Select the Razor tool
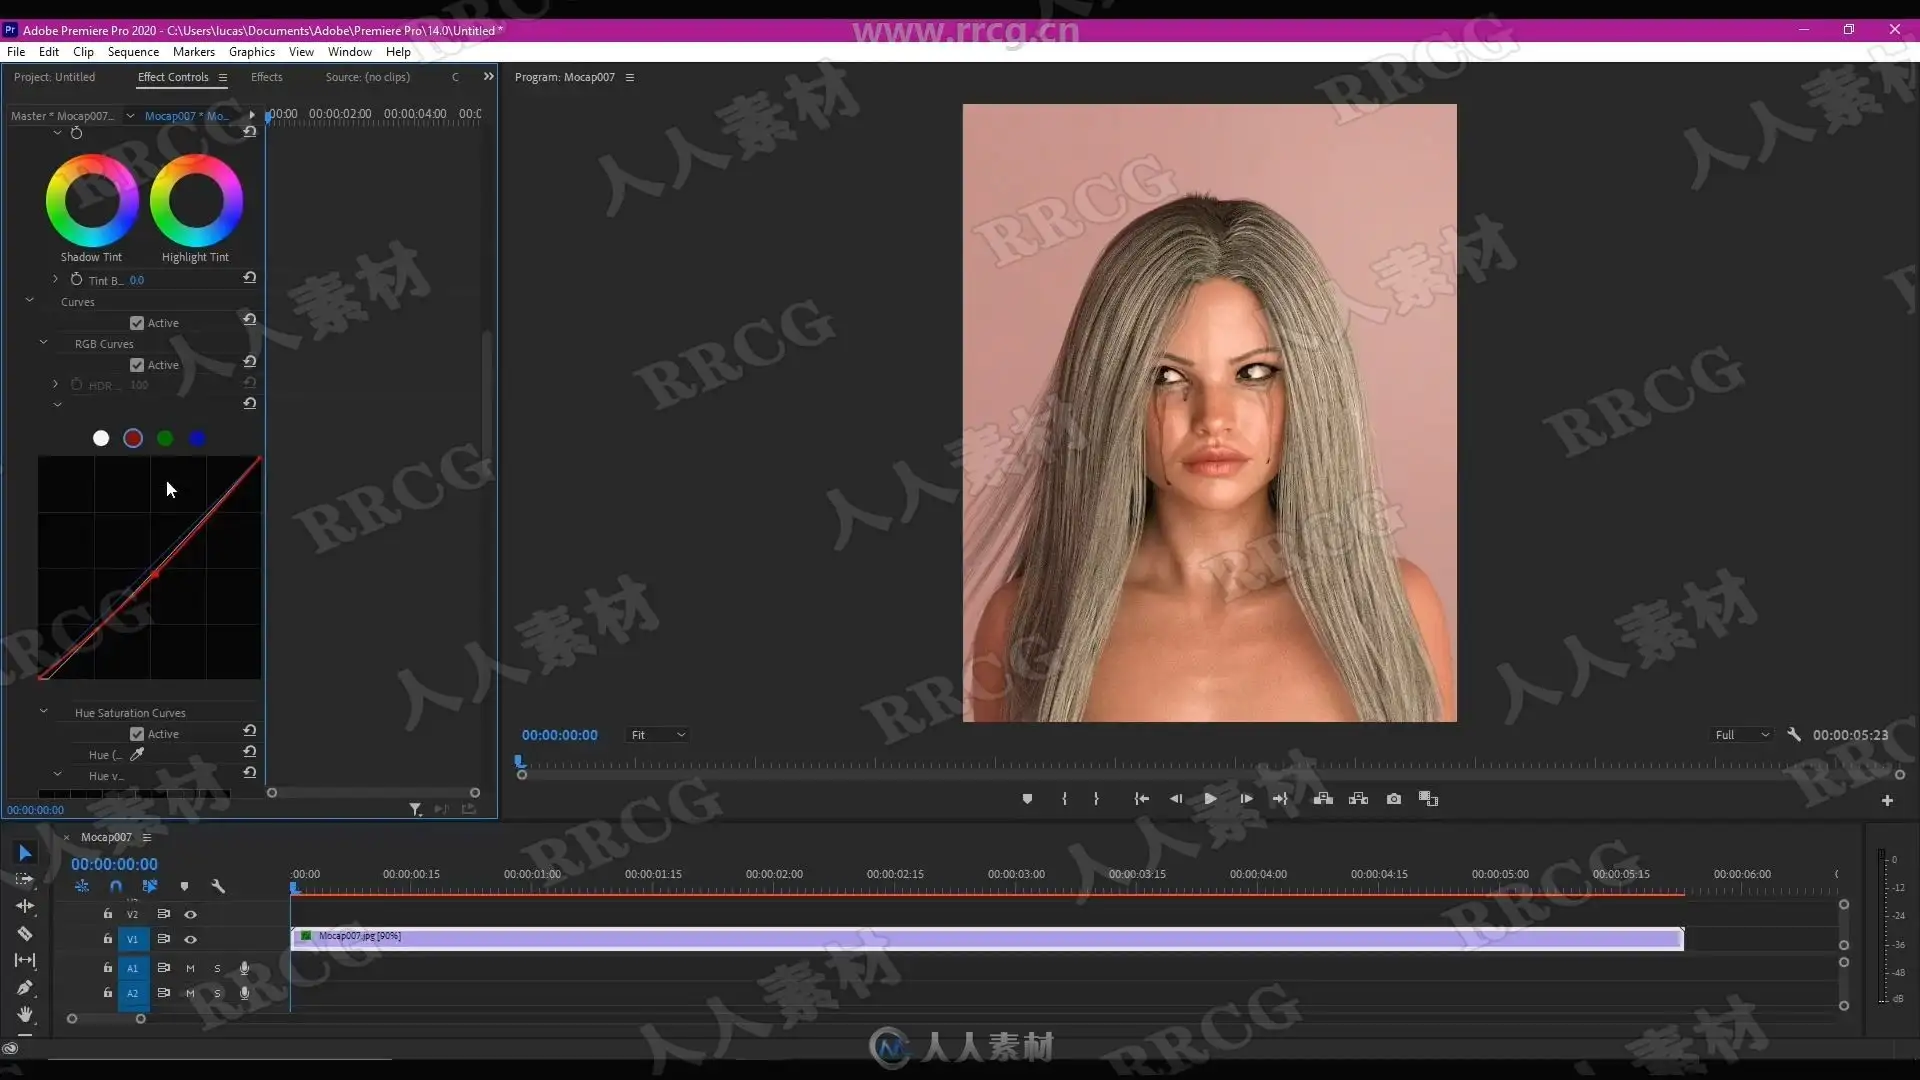Image resolution: width=1920 pixels, height=1080 pixels. [x=25, y=933]
